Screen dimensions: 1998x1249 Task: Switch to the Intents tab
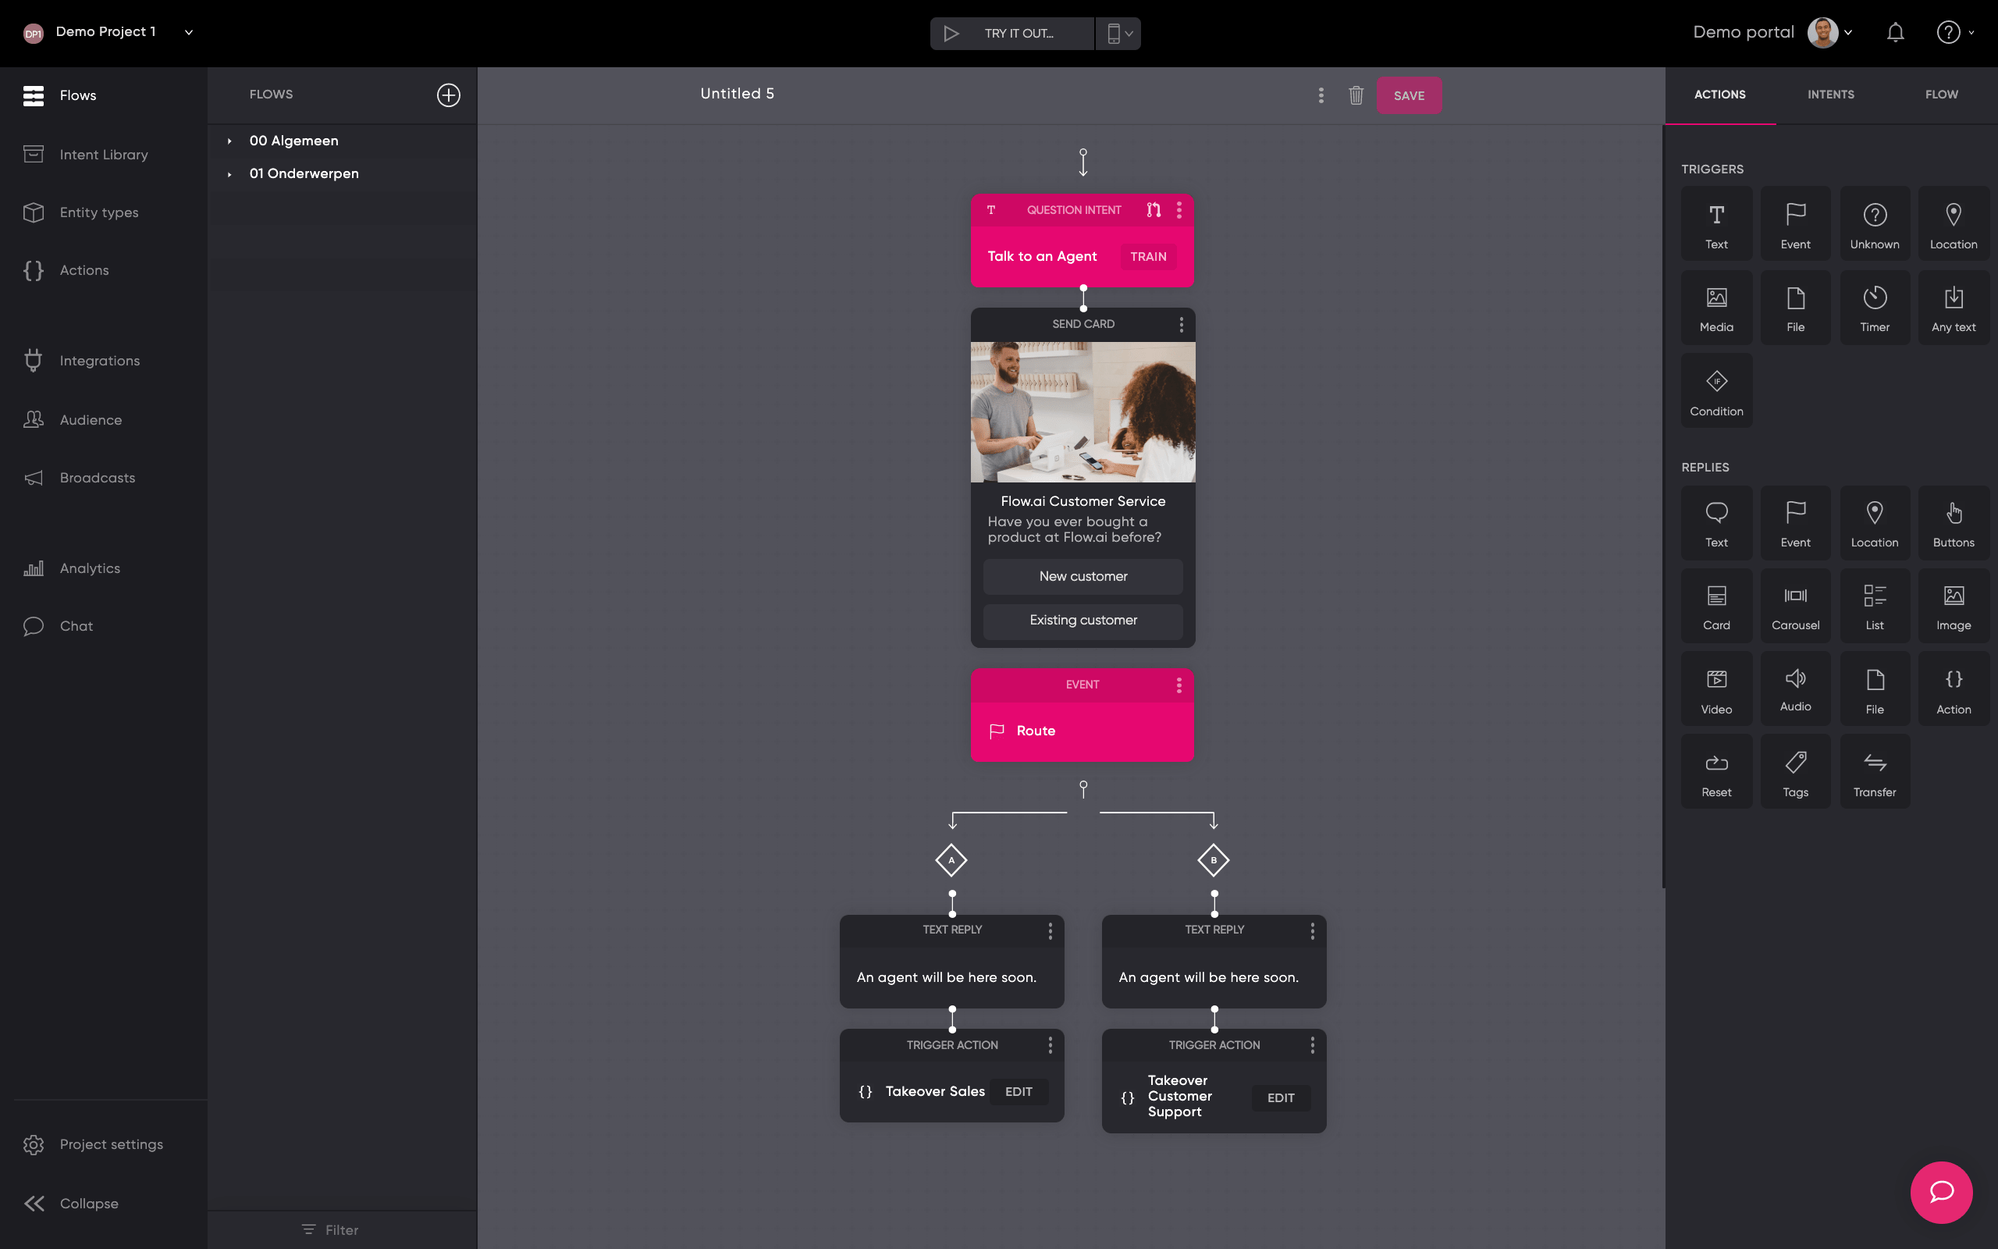click(x=1830, y=95)
